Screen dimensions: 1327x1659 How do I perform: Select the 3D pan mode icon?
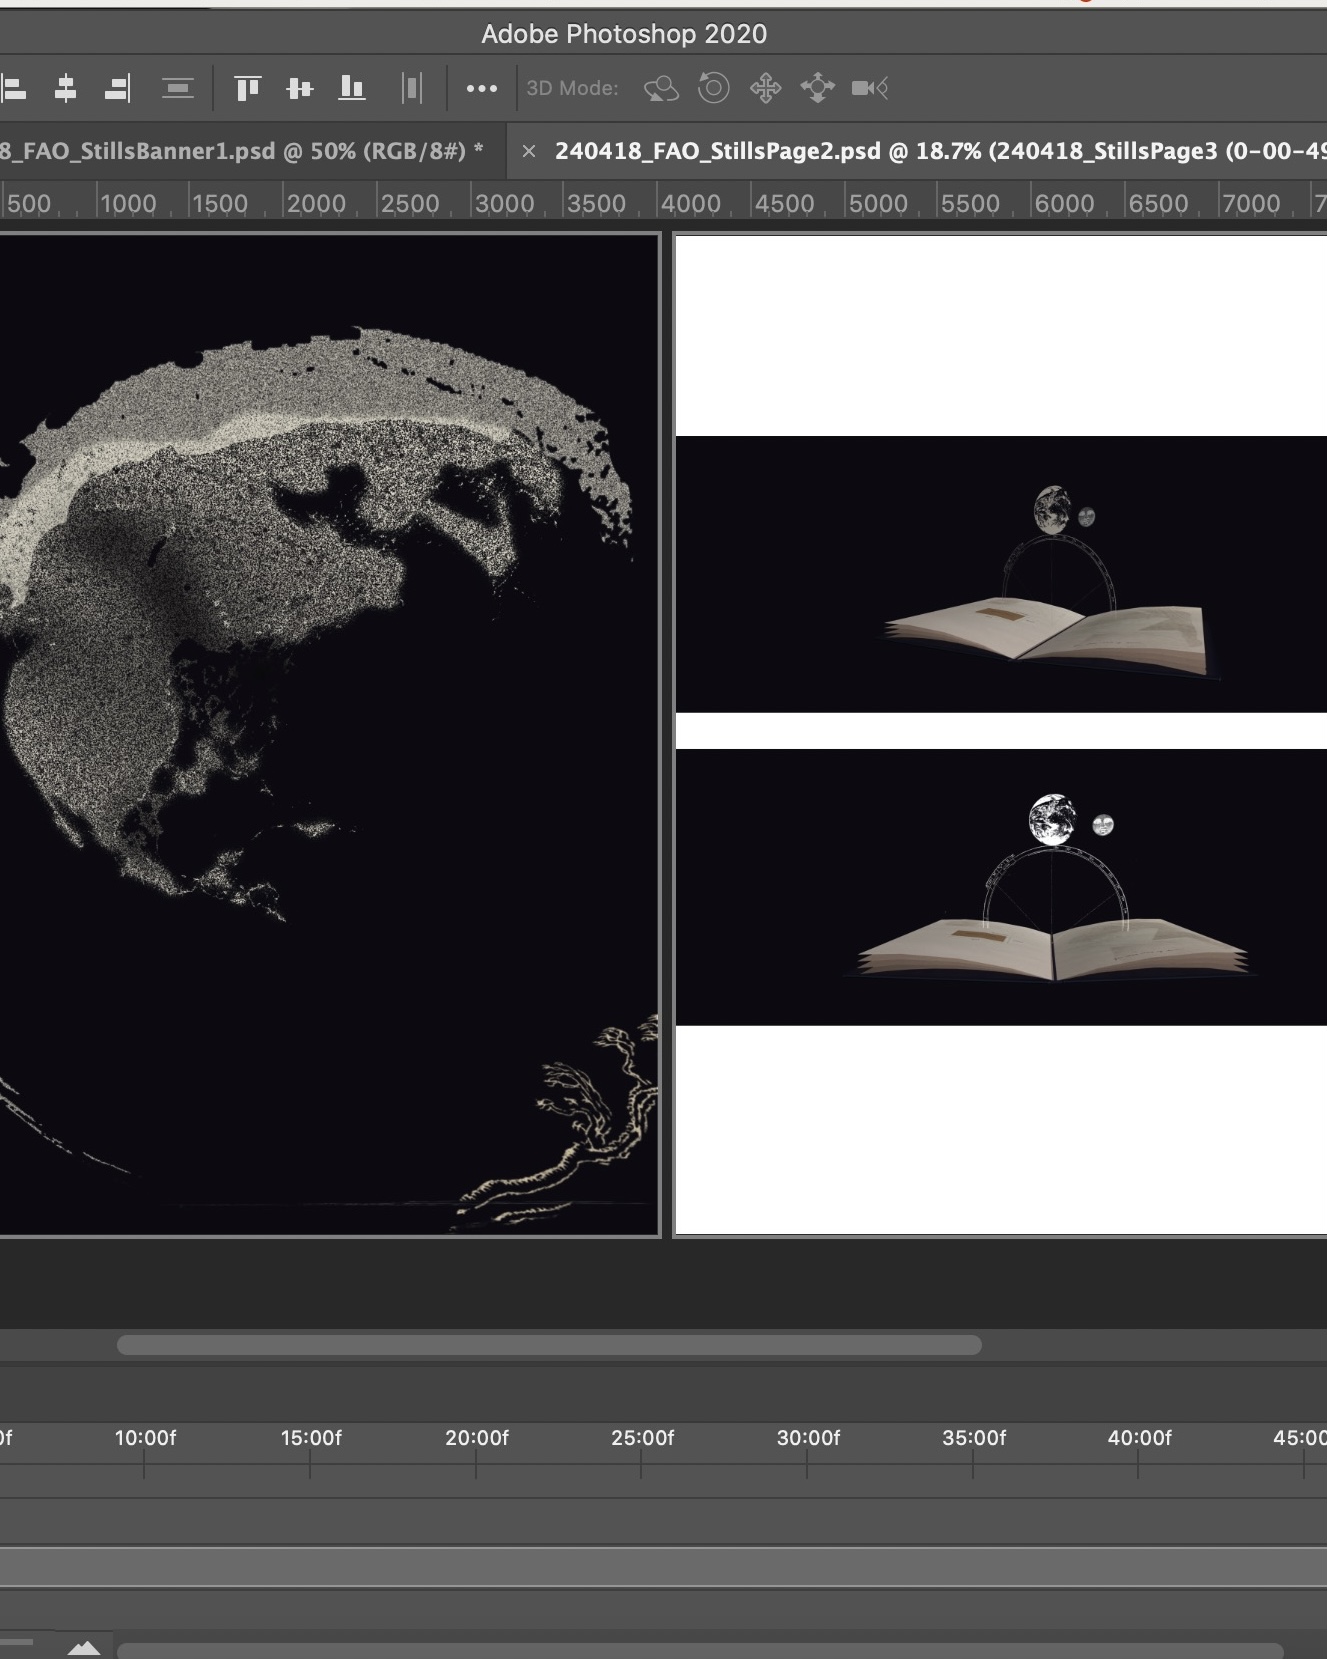pyautogui.click(x=765, y=88)
